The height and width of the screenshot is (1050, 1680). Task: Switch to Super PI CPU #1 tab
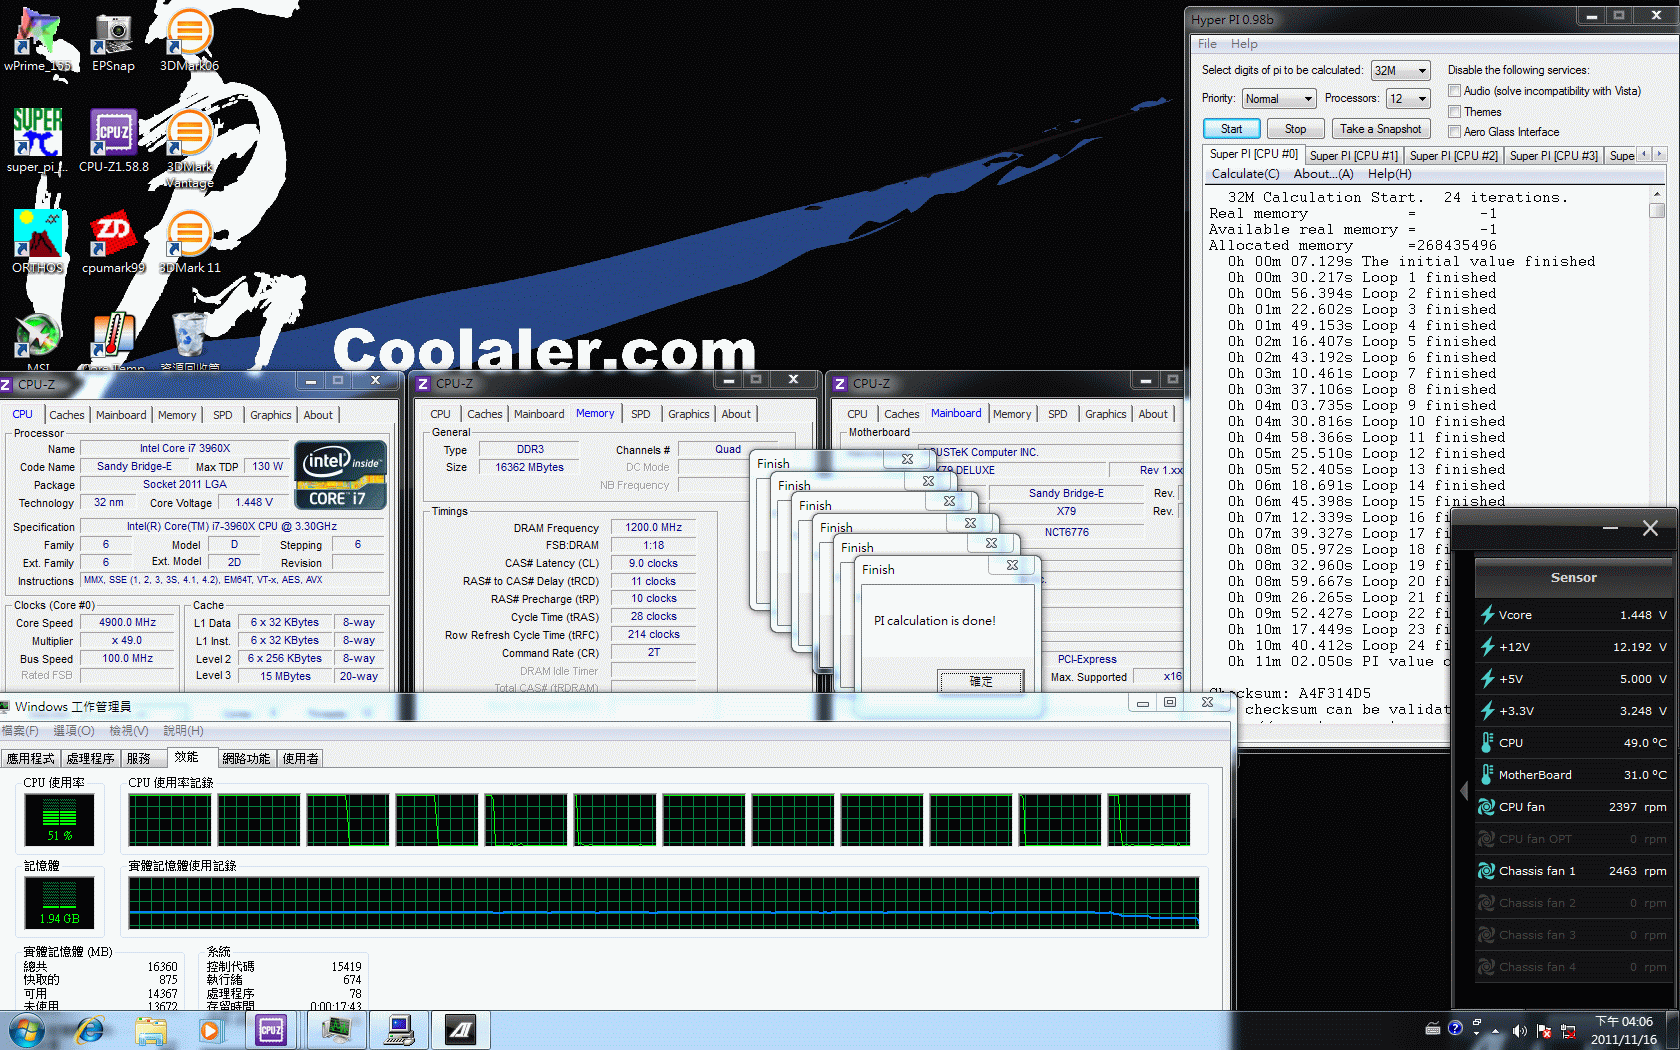click(1353, 156)
